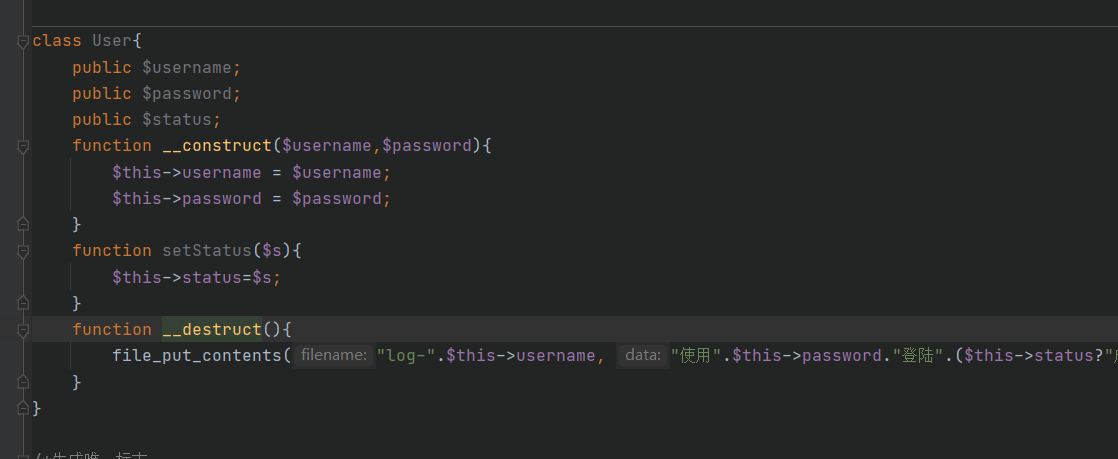Click the "setStatus" function name
The height and width of the screenshot is (459, 1118).
tap(207, 250)
